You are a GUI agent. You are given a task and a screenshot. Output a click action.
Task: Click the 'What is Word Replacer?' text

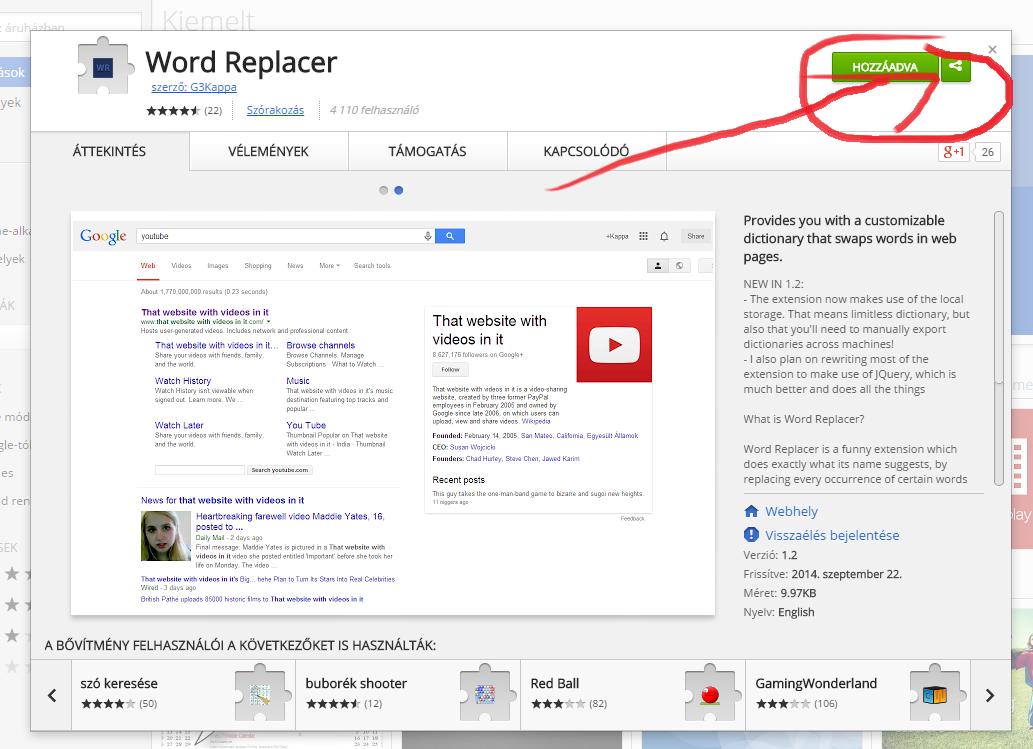pyautogui.click(x=804, y=419)
